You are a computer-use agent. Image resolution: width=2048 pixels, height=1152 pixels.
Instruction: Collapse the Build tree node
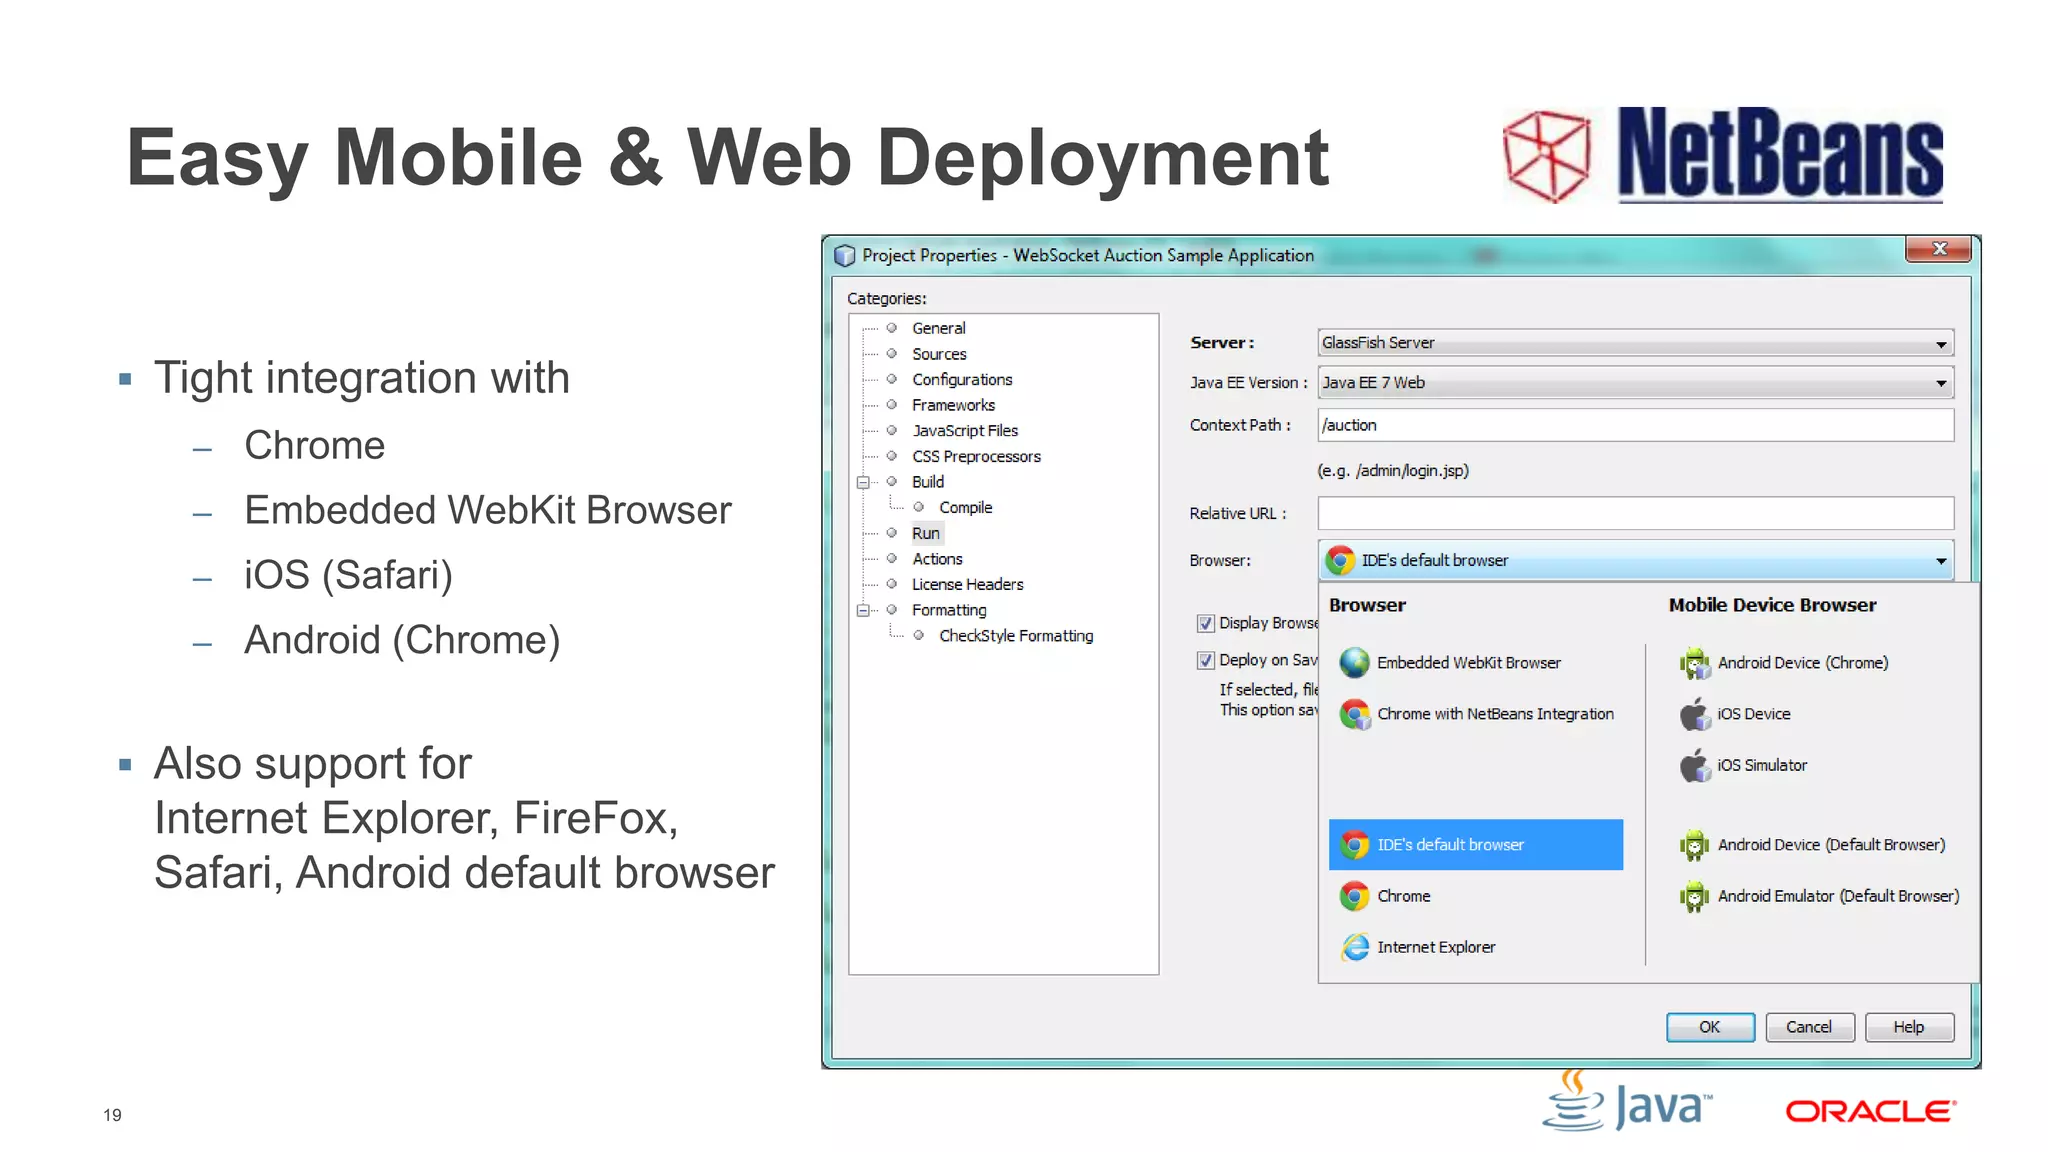(863, 482)
